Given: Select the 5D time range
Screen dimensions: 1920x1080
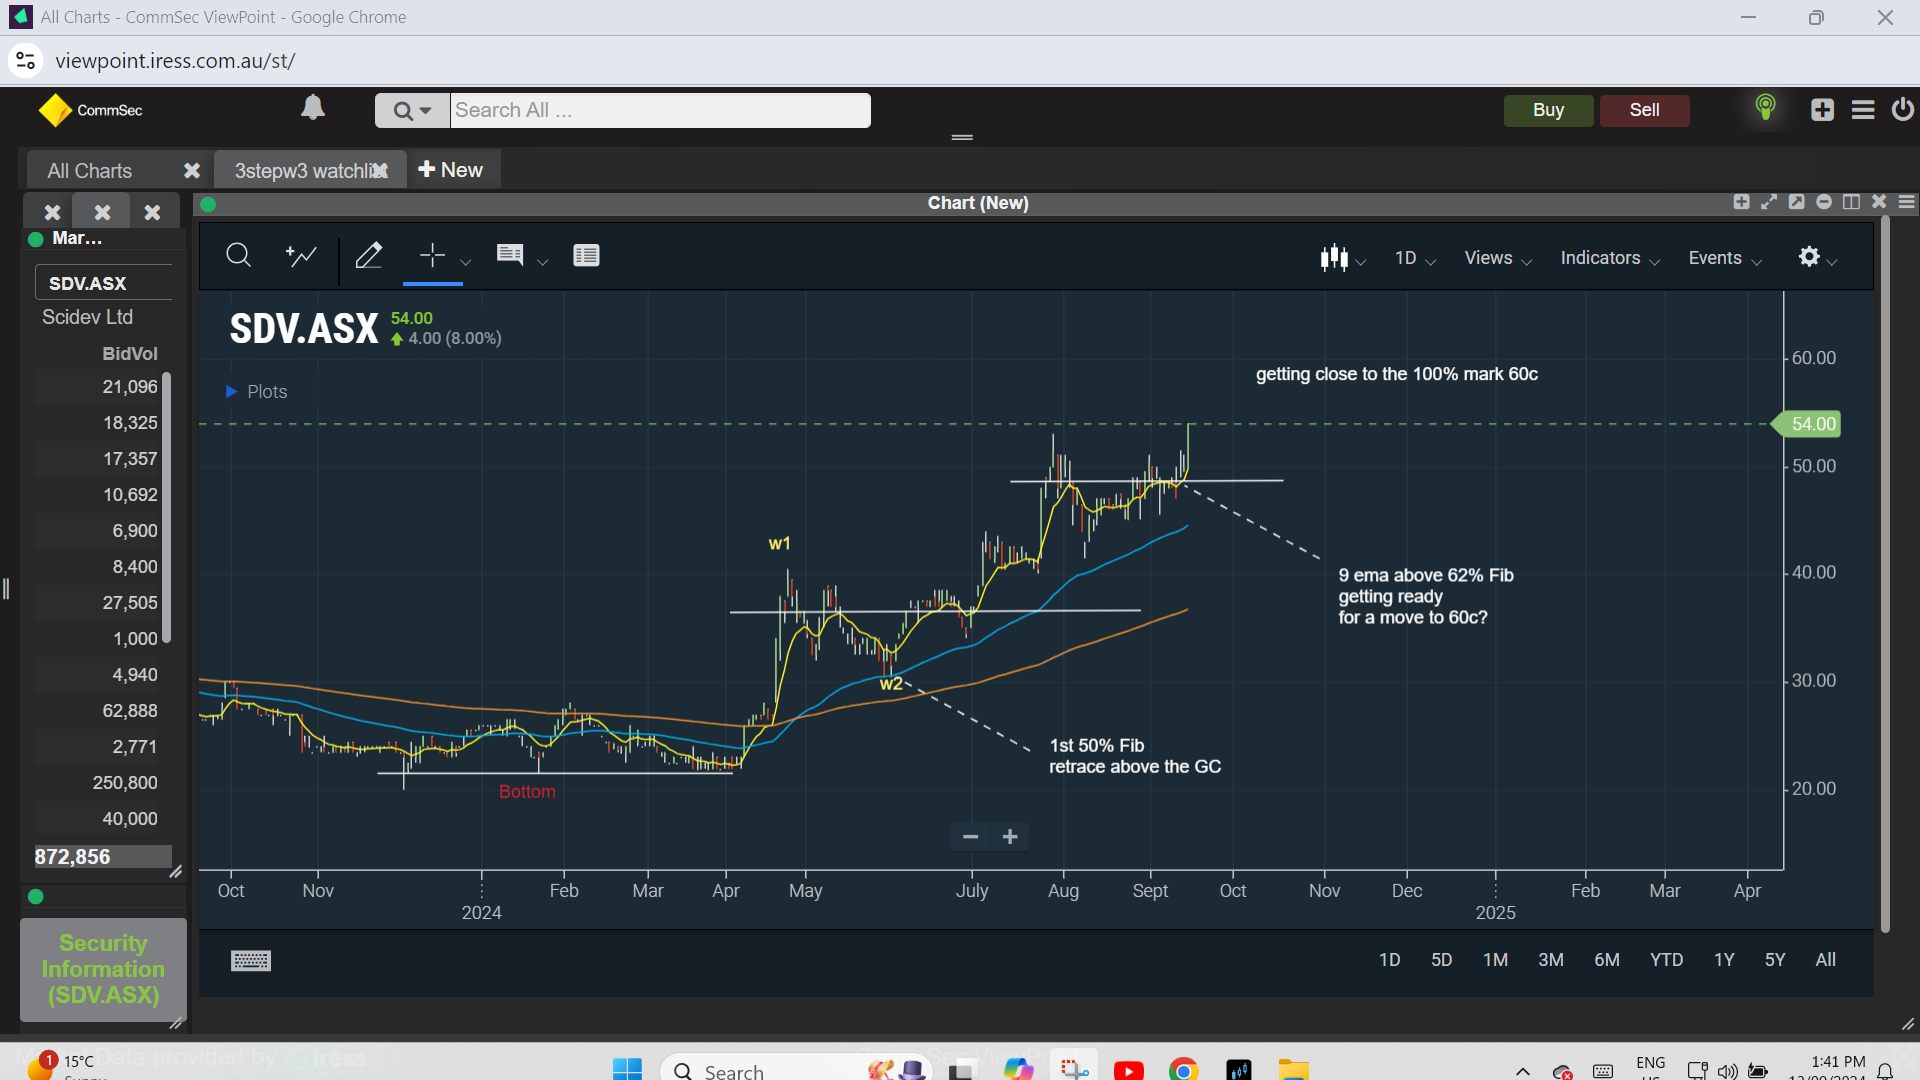Looking at the screenshot, I should [1442, 960].
